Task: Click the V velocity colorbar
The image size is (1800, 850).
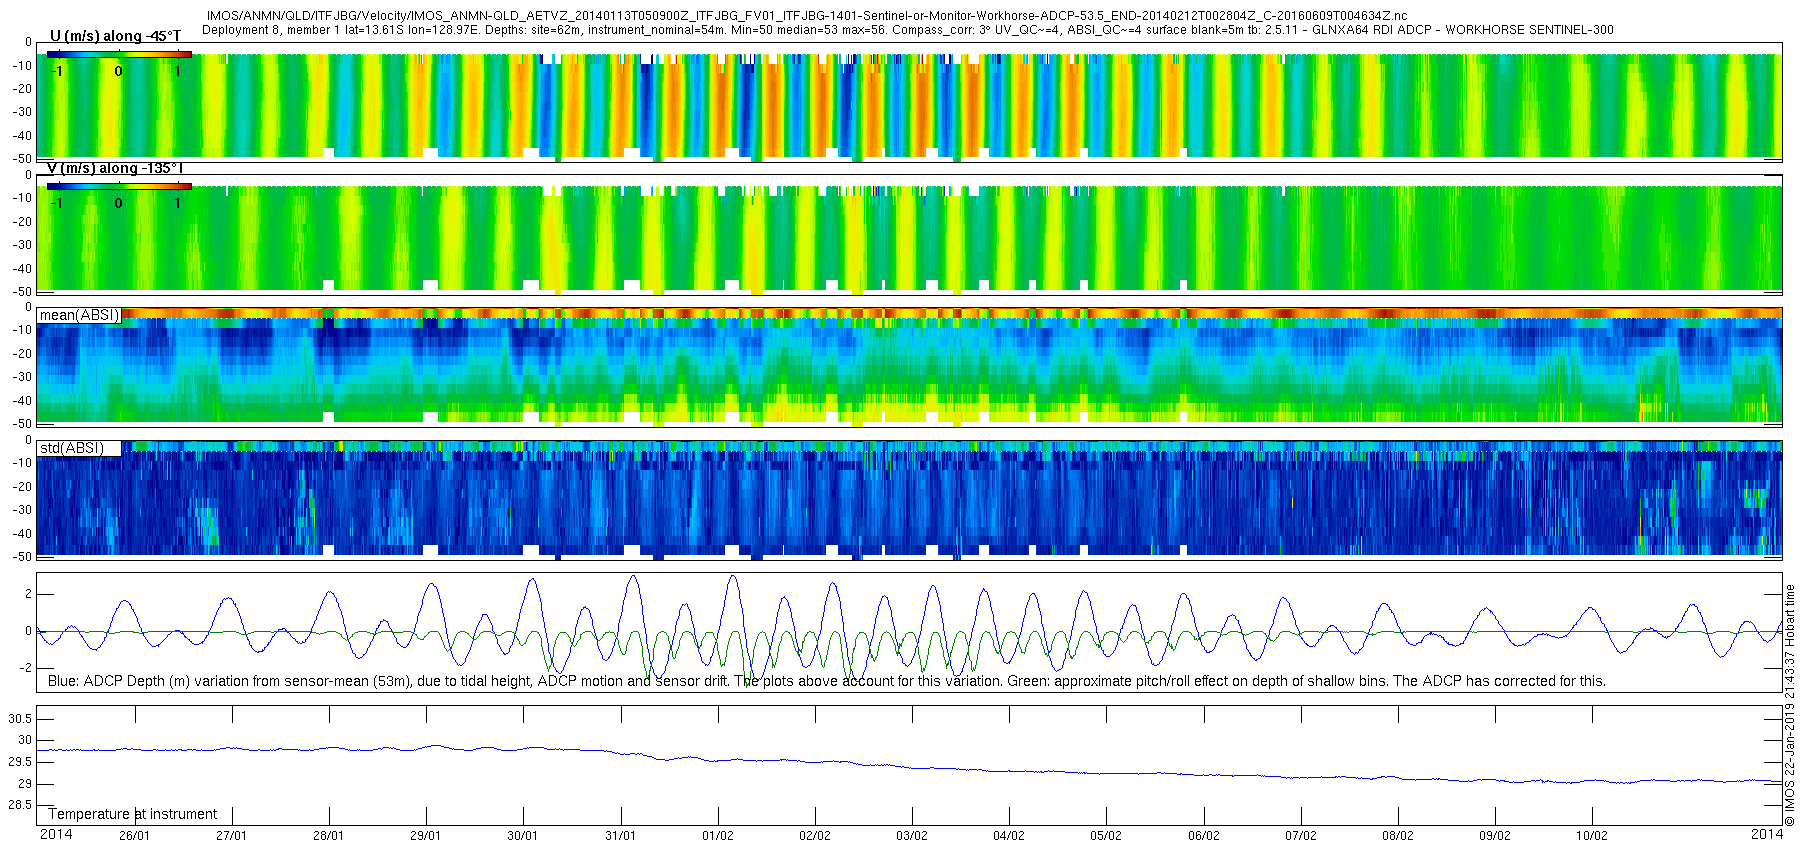Action: [119, 186]
